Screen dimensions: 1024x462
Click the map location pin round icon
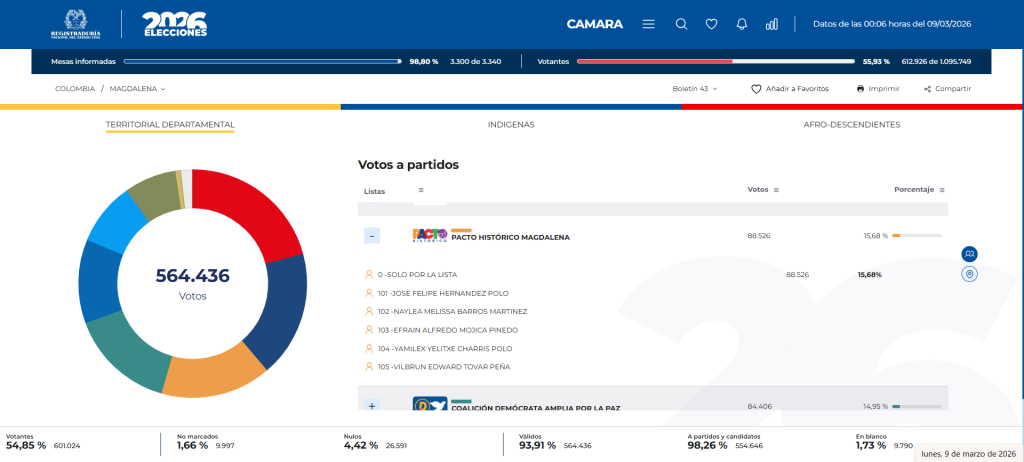[969, 274]
